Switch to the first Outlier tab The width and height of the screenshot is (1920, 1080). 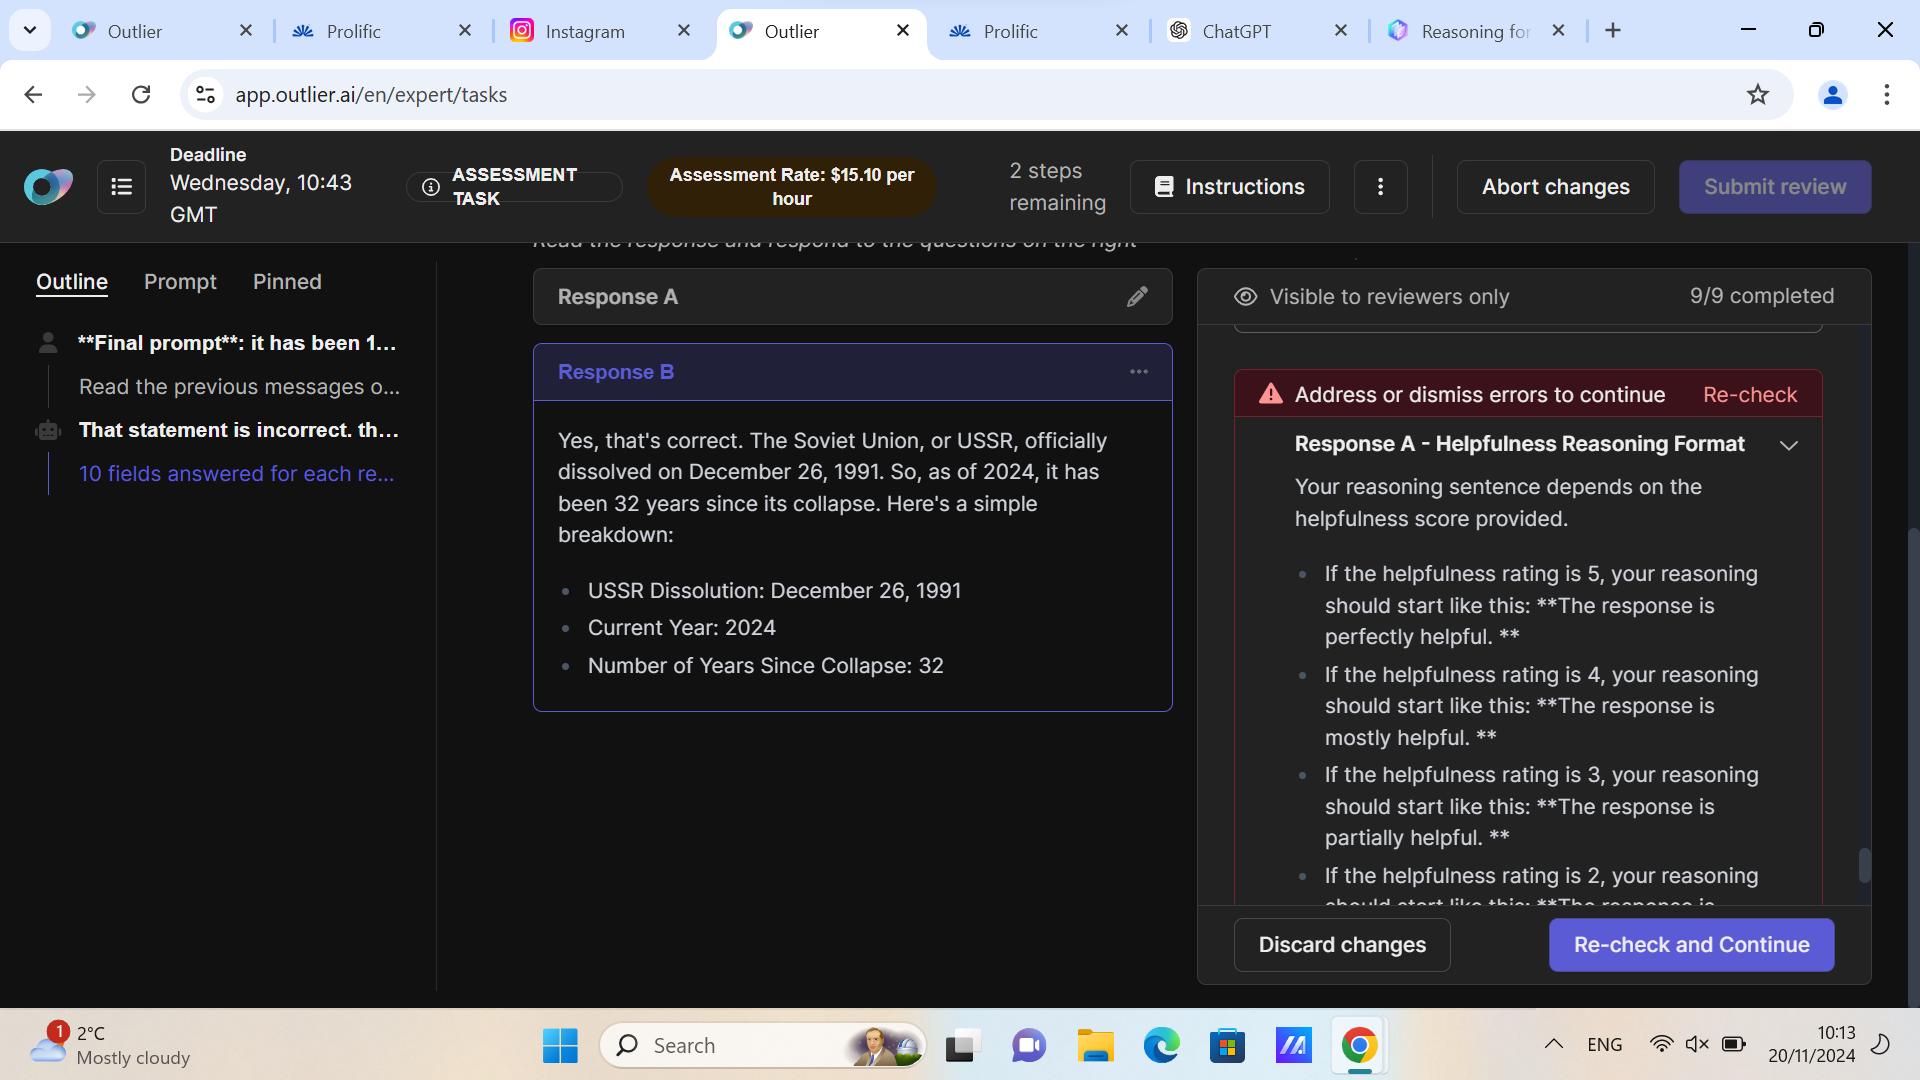(160, 31)
